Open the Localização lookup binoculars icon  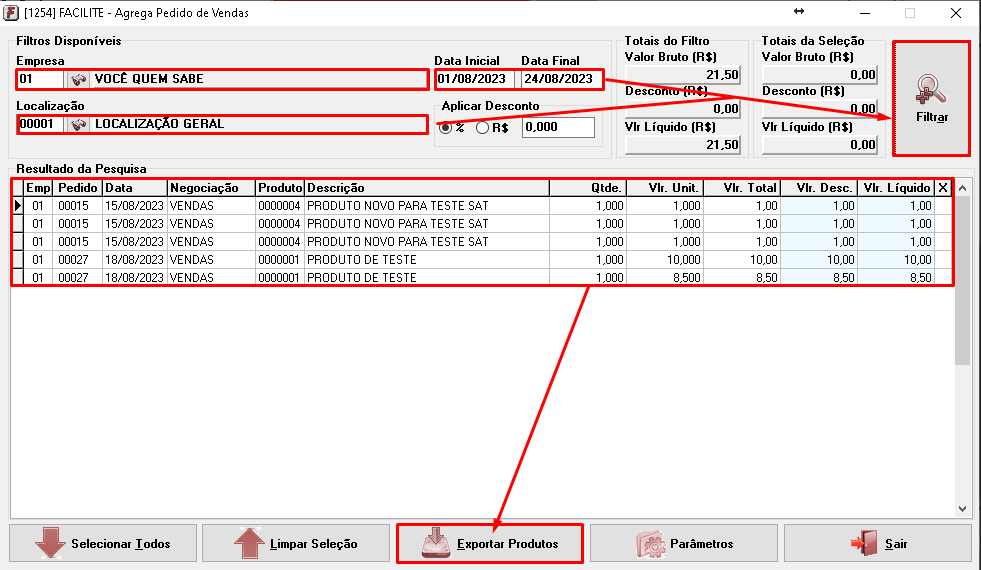pyautogui.click(x=78, y=125)
